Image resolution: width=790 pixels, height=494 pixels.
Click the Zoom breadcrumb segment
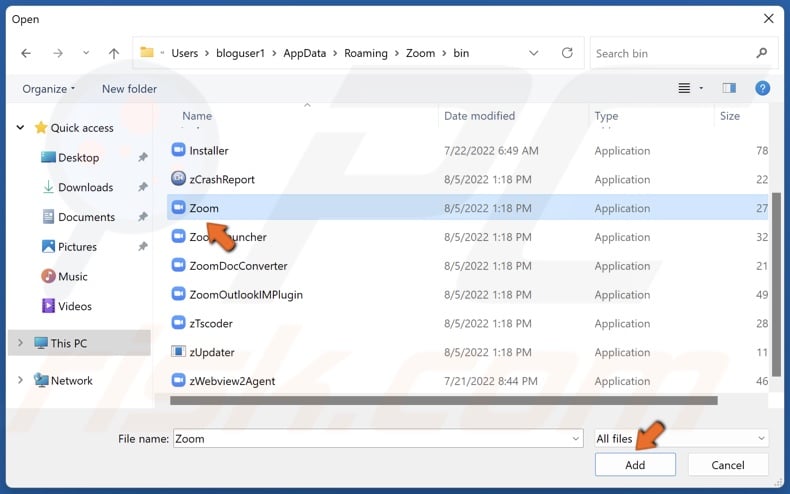pos(420,53)
